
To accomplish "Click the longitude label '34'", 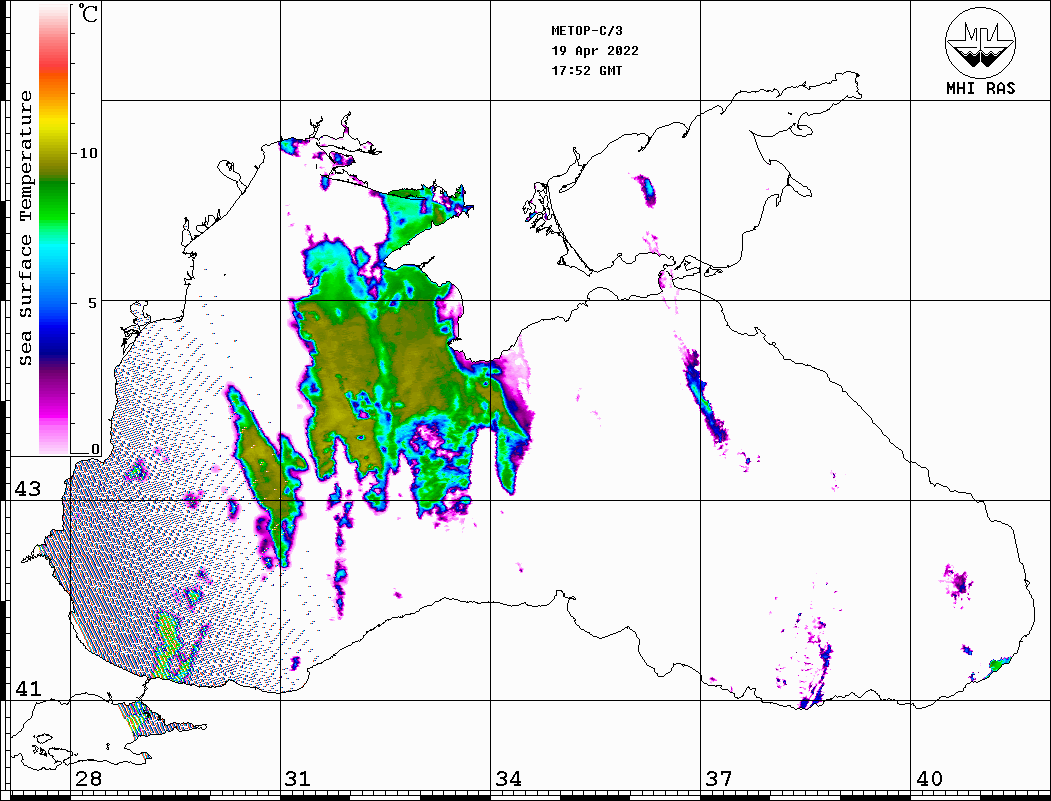I will 508,779.
